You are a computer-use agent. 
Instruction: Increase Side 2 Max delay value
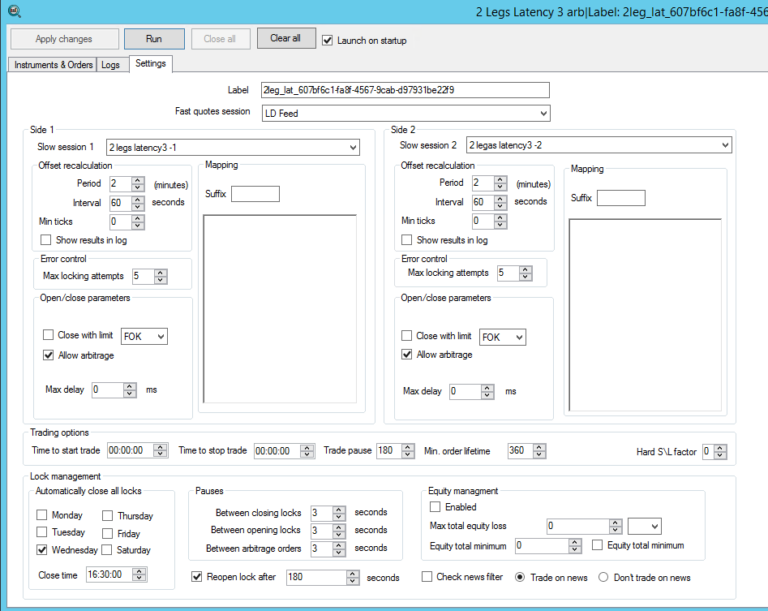click(489, 388)
